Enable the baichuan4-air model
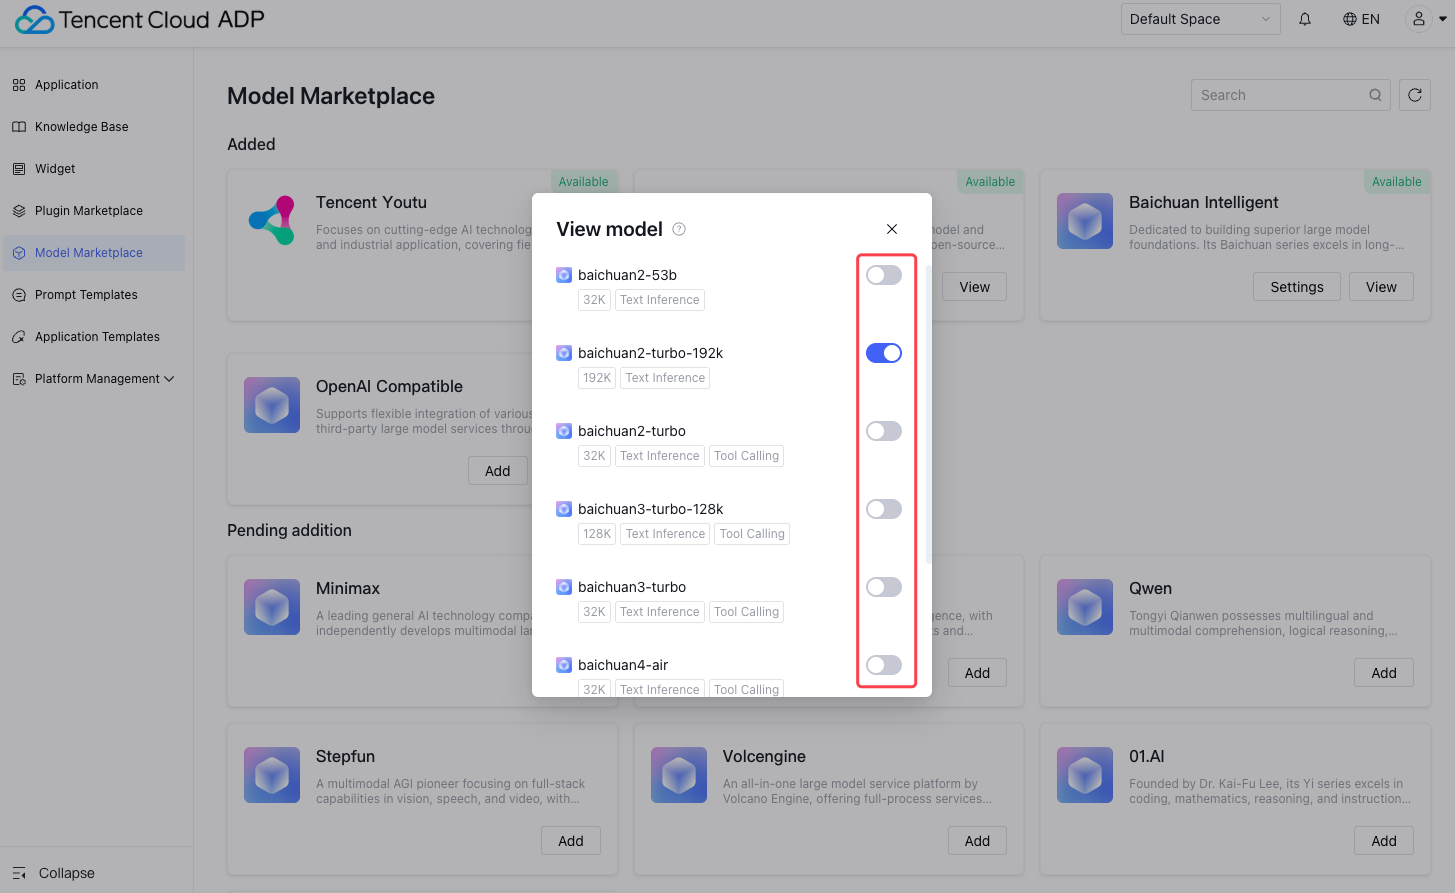The height and width of the screenshot is (893, 1455). 884,665
